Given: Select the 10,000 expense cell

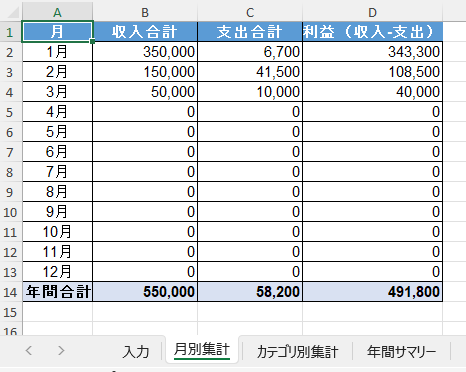Looking at the screenshot, I should [x=250, y=92].
